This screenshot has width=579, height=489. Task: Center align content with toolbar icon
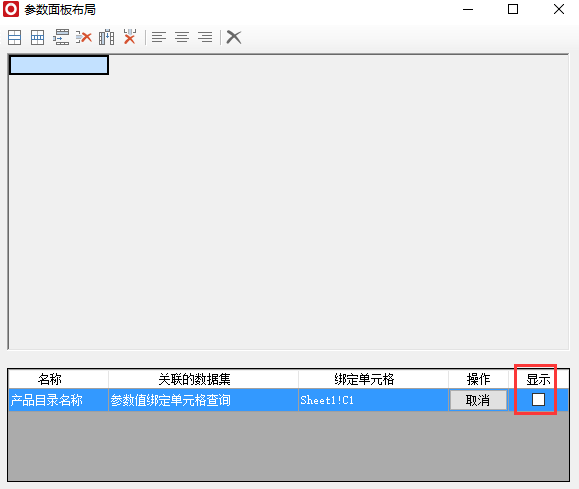(182, 37)
